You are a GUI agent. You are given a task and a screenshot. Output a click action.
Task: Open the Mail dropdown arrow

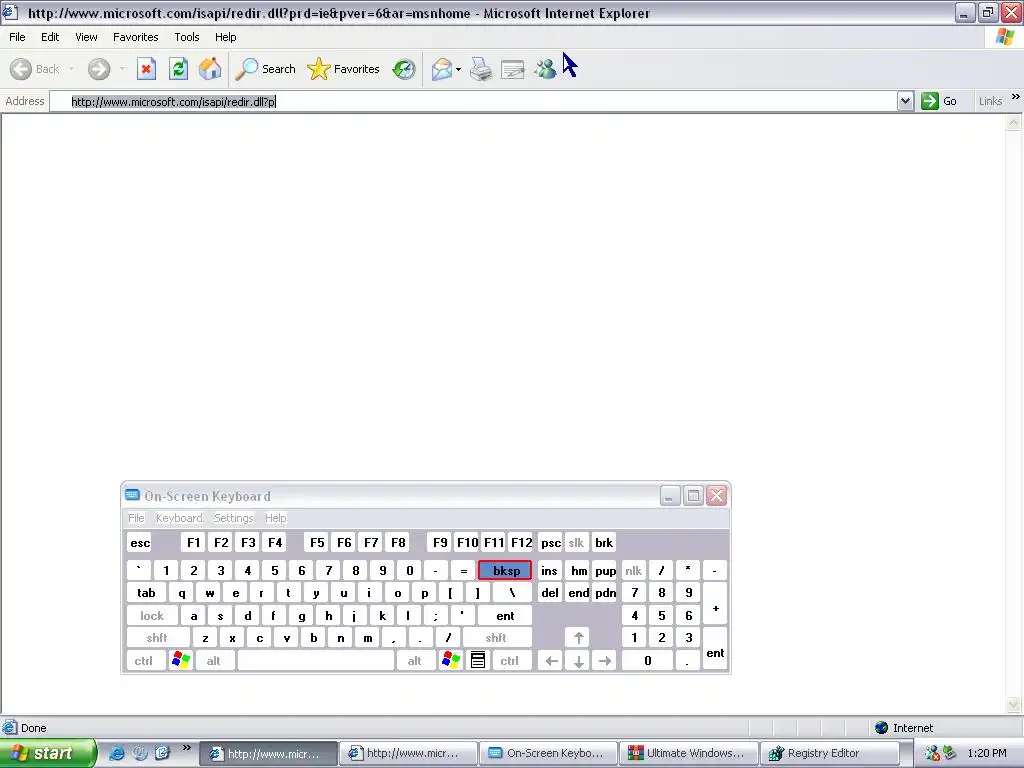[x=458, y=69]
